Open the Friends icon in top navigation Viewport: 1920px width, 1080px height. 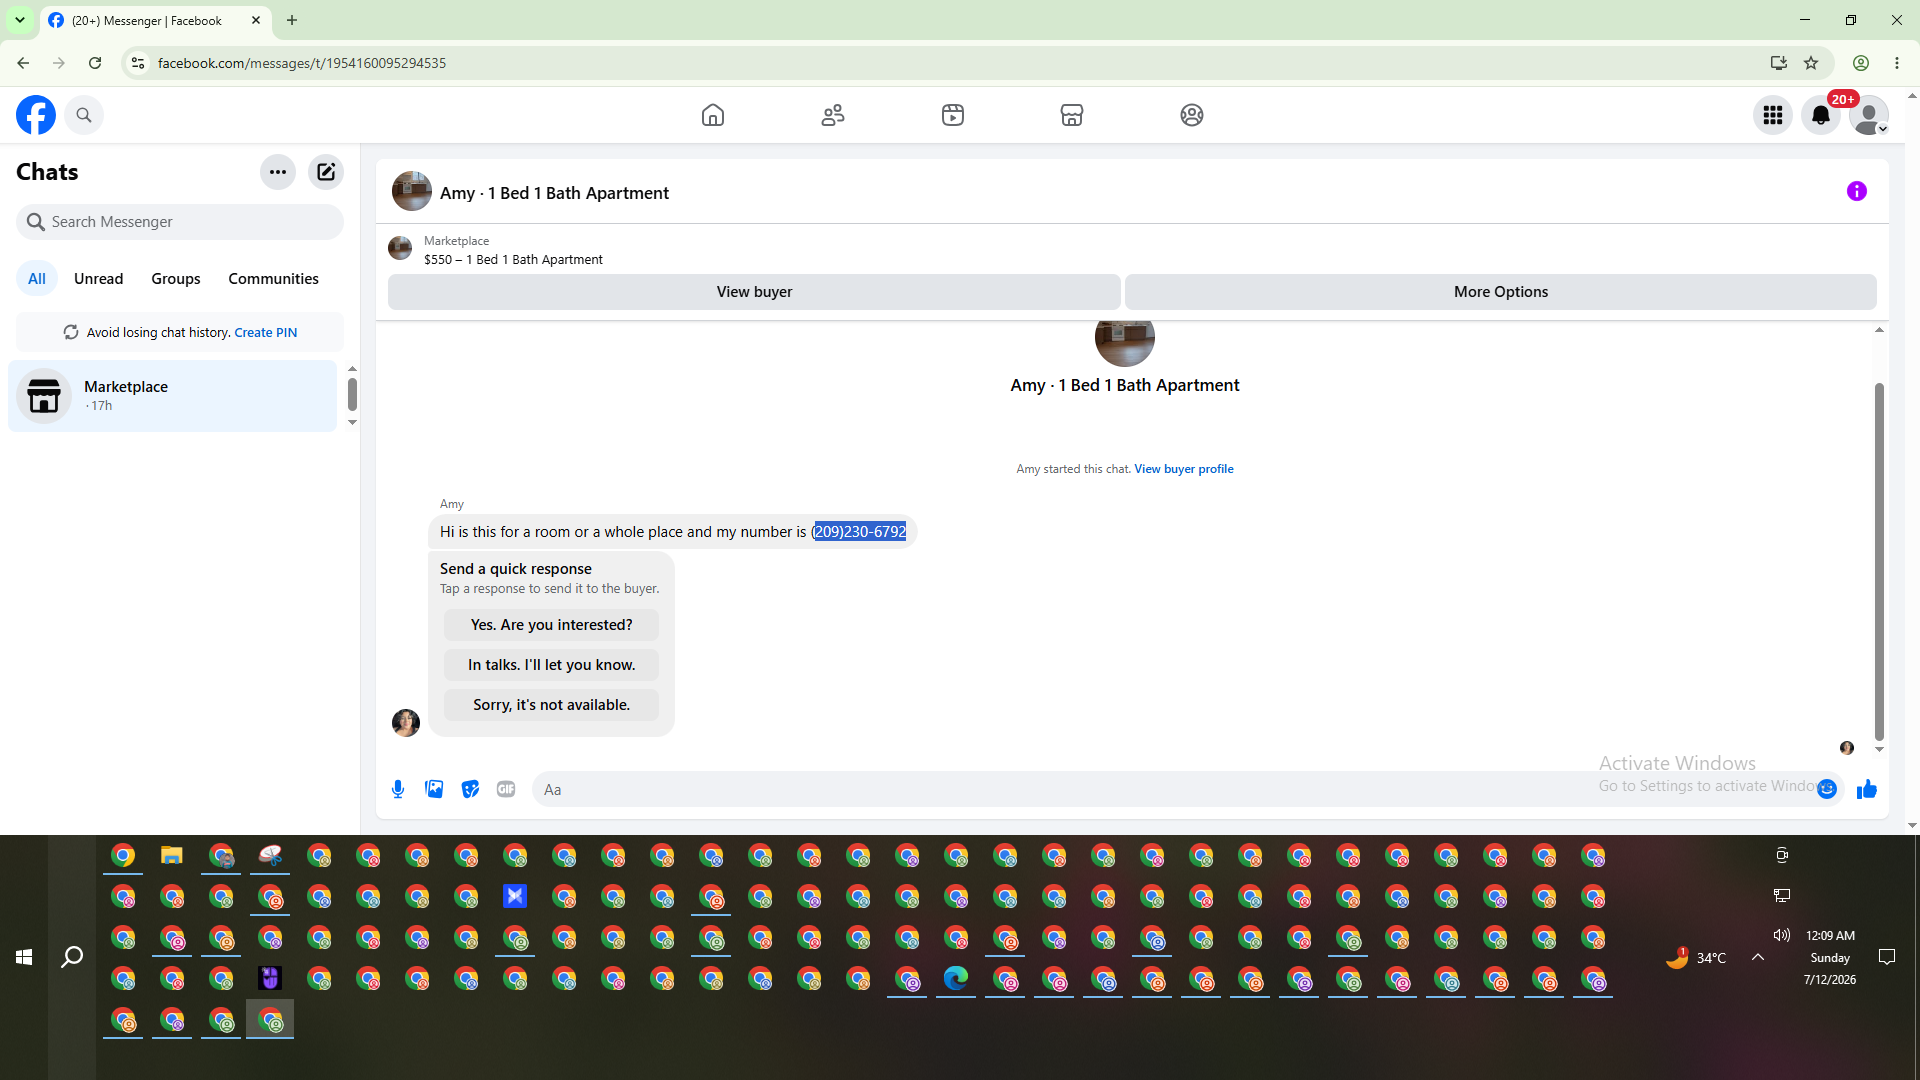click(833, 115)
